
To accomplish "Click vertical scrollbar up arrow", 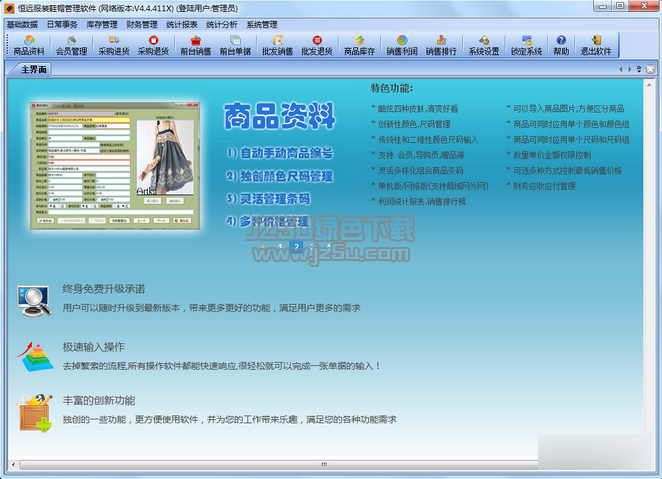I will [649, 84].
